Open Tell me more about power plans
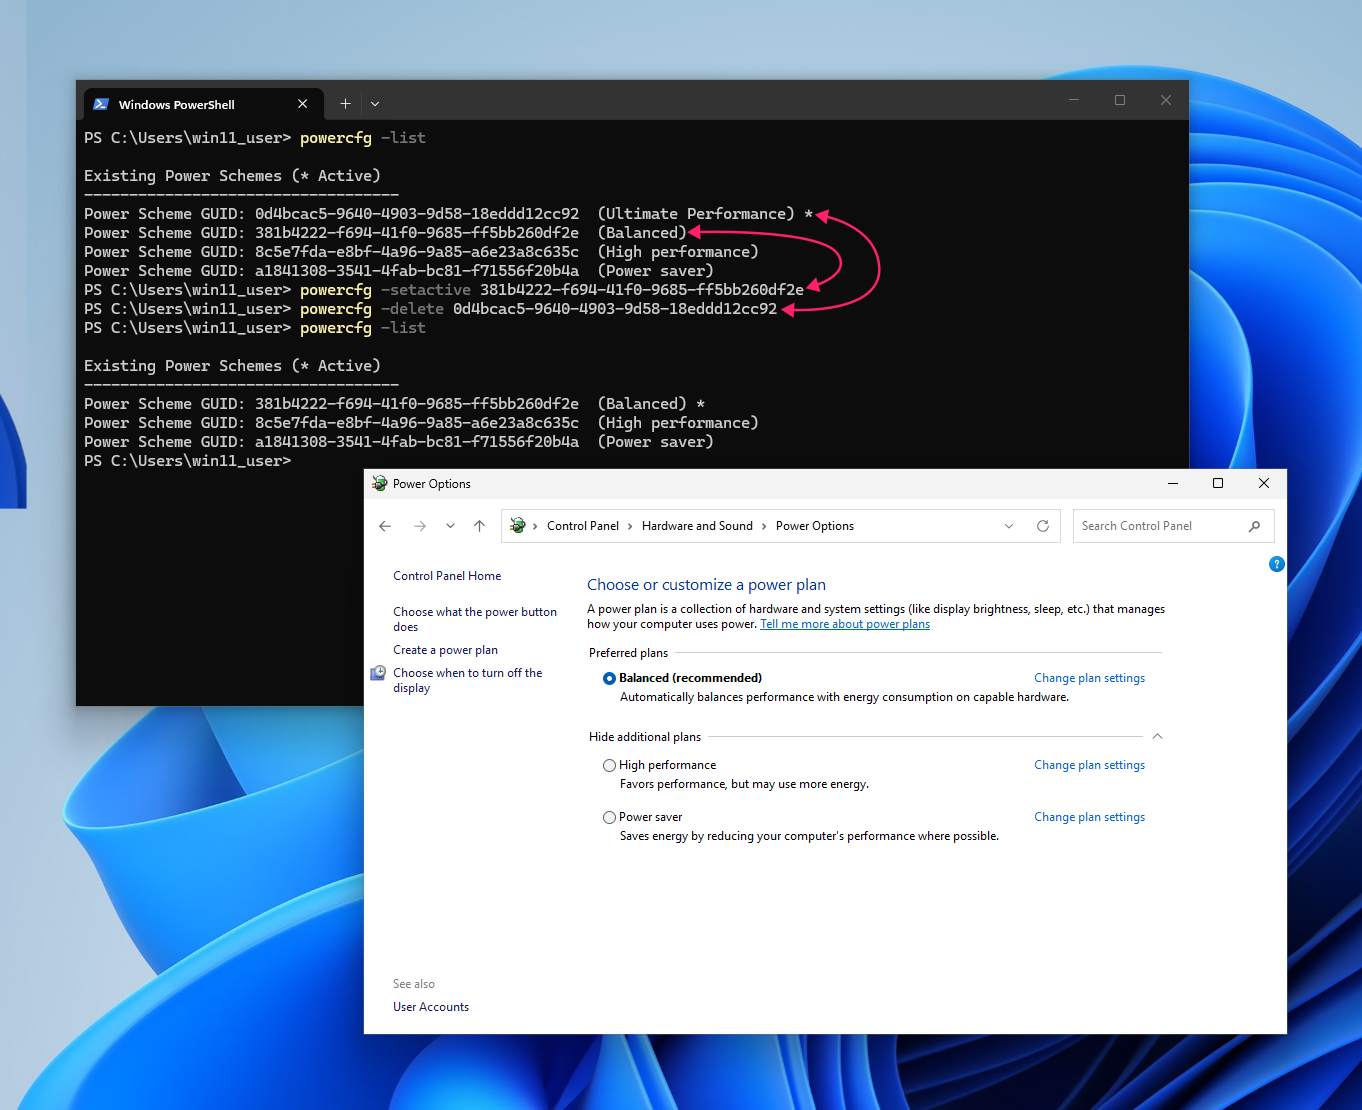 [x=845, y=624]
